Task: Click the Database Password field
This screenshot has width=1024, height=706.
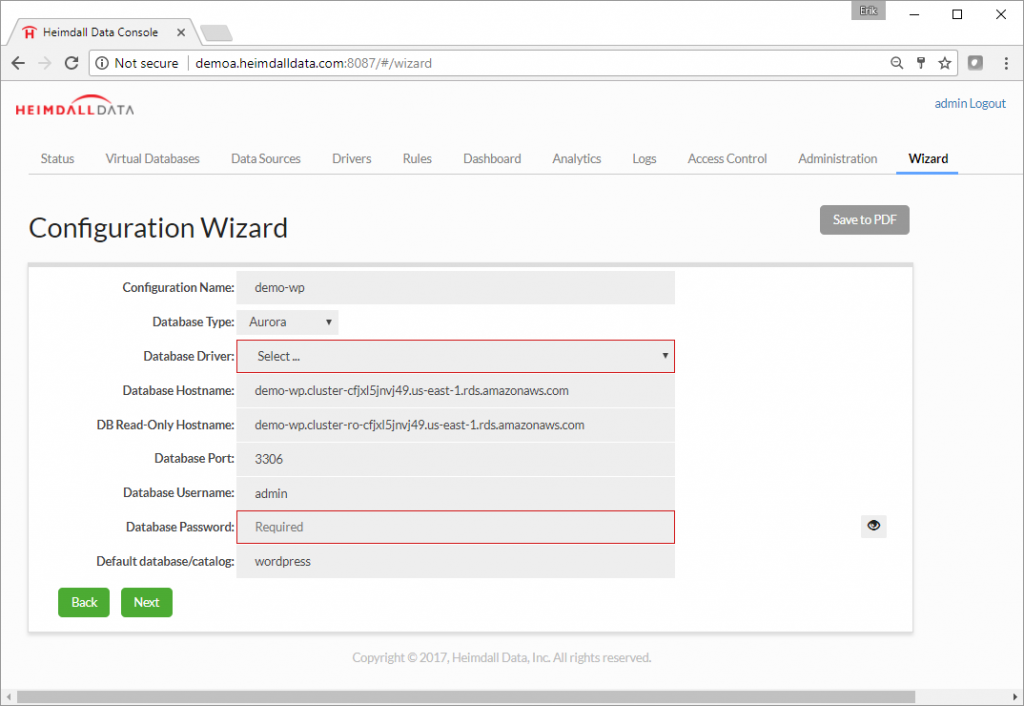Action: pyautogui.click(x=455, y=527)
